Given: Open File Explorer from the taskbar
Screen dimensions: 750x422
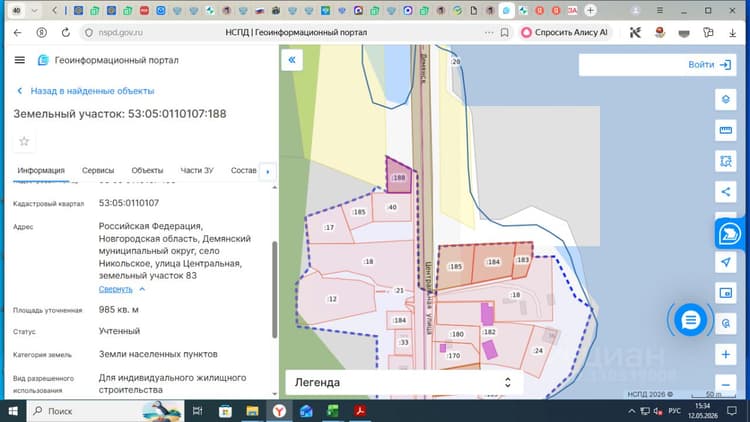Looking at the screenshot, I should coord(252,411).
